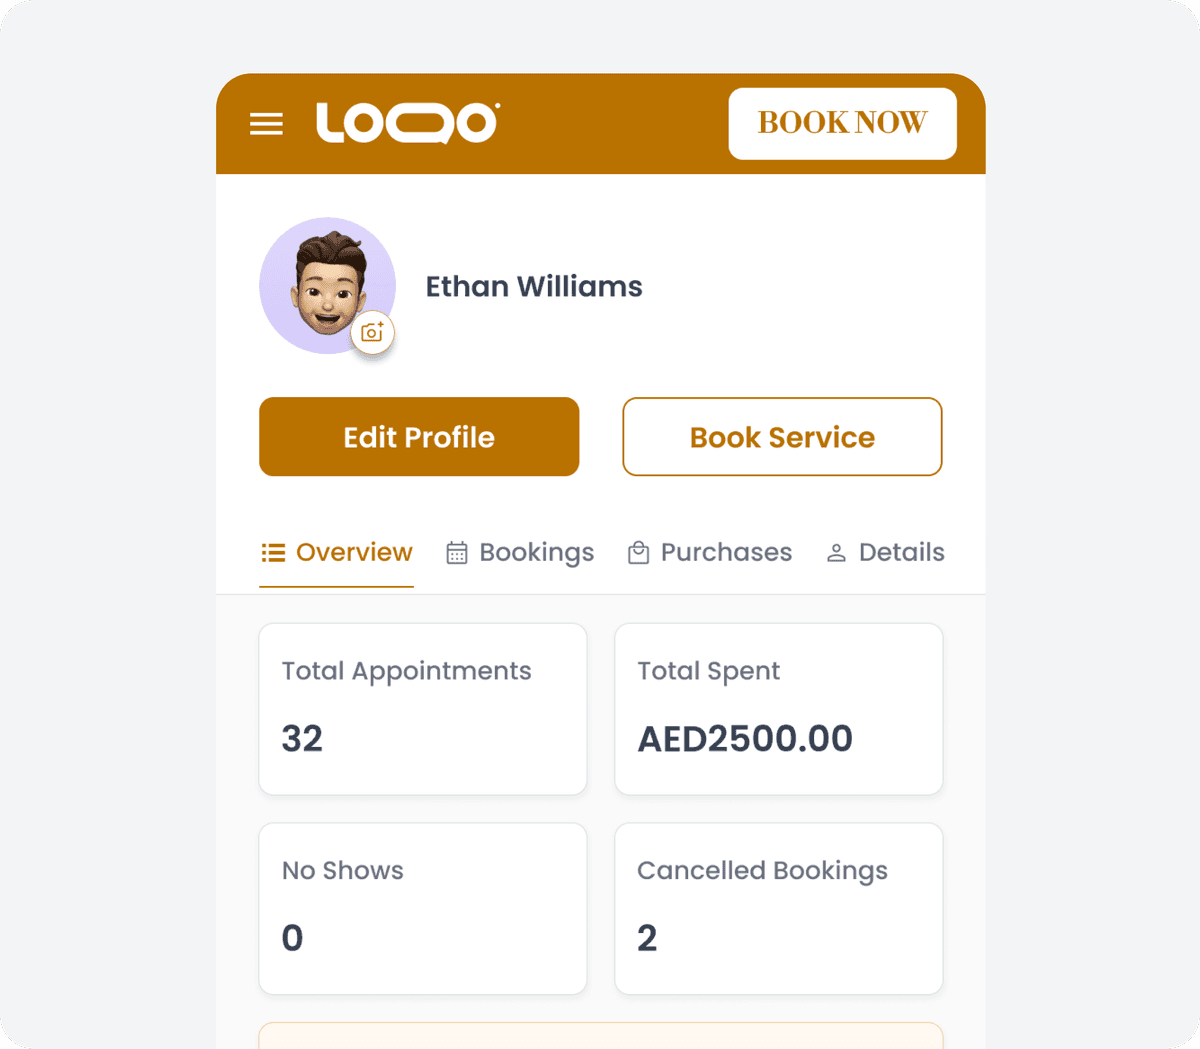Click the person icon beside Details
The image size is (1200, 1049).
click(836, 553)
